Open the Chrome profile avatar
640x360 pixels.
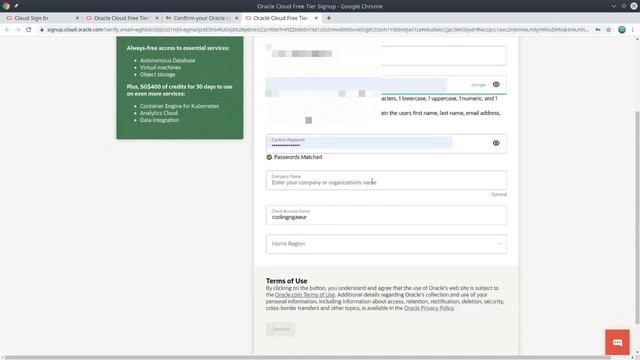tap(622, 29)
